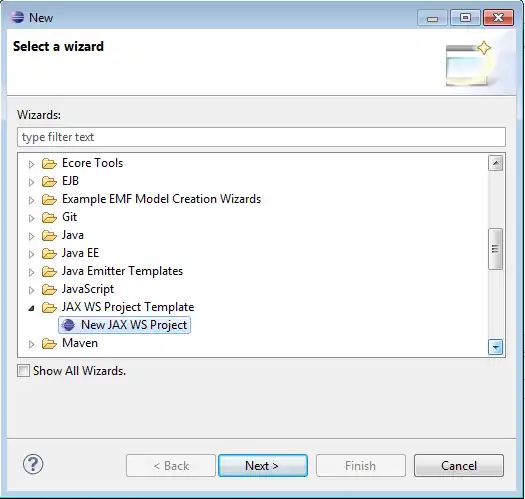The image size is (525, 499).
Task: Select the EJB label
Action: (70, 181)
